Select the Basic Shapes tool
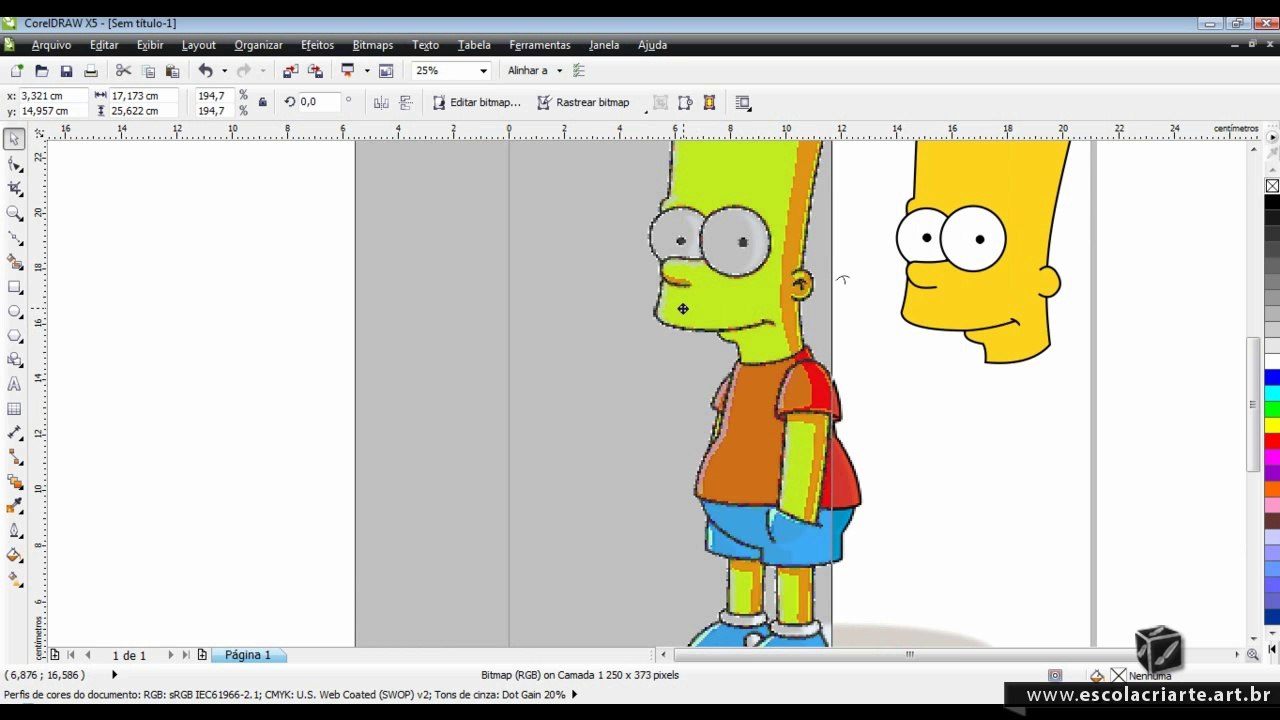 click(x=15, y=360)
